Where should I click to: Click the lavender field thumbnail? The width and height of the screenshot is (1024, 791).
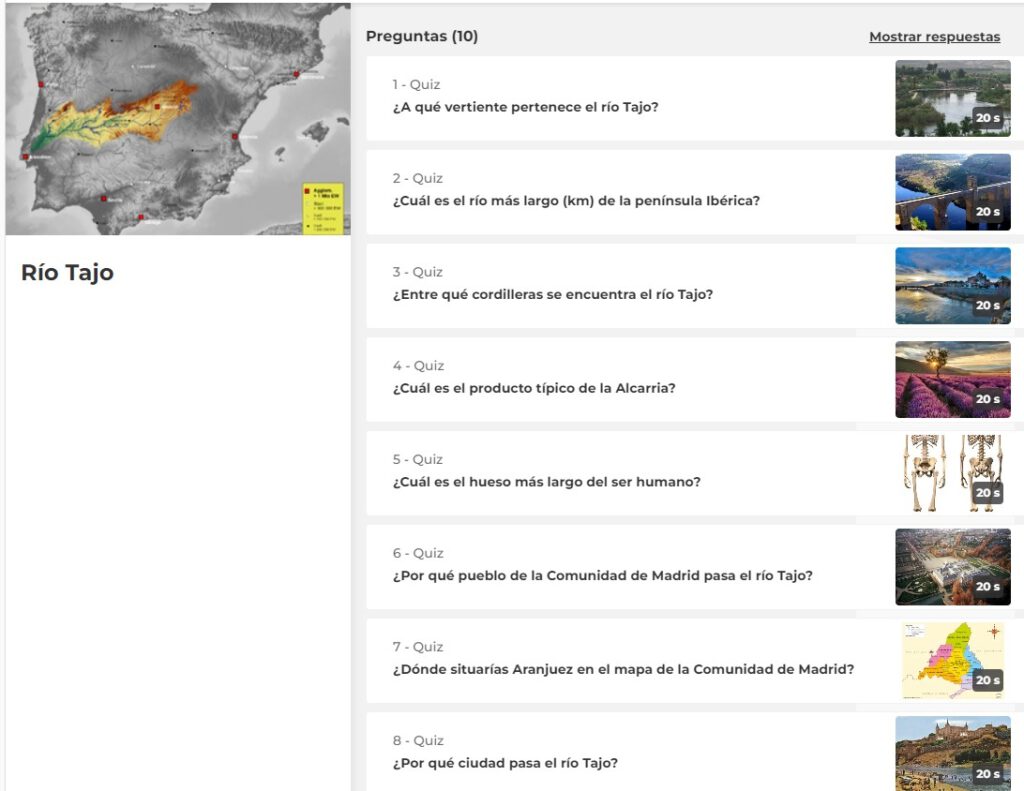[952, 379]
